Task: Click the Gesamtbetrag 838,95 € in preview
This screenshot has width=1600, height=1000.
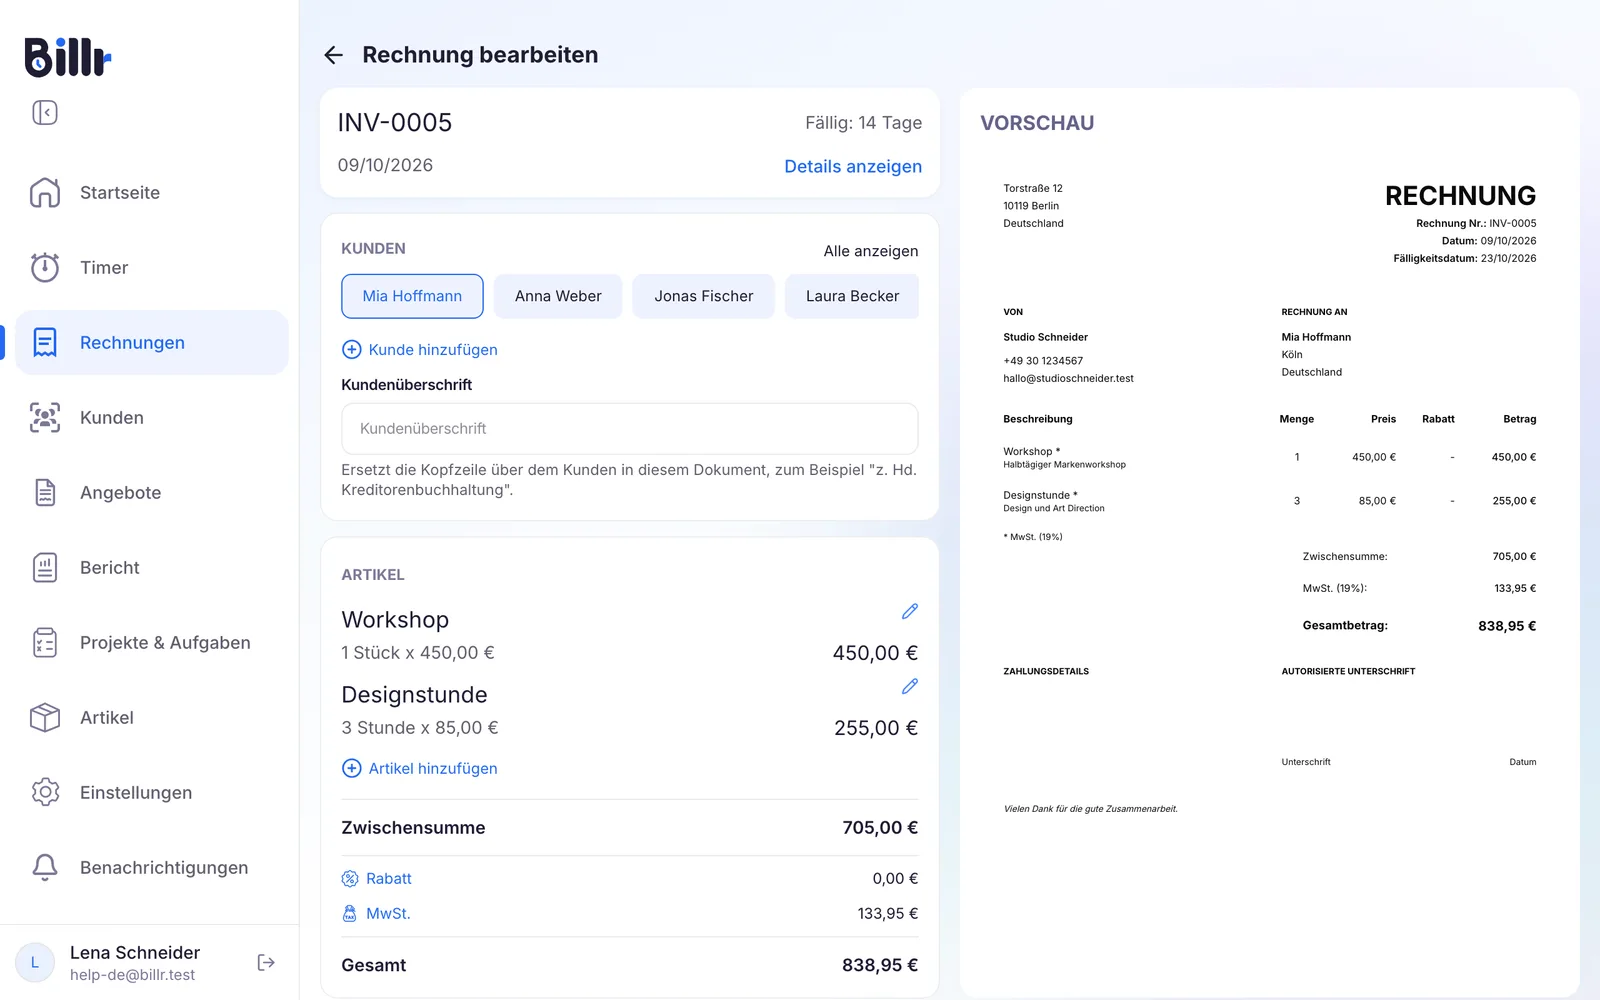Action: pos(1507,626)
